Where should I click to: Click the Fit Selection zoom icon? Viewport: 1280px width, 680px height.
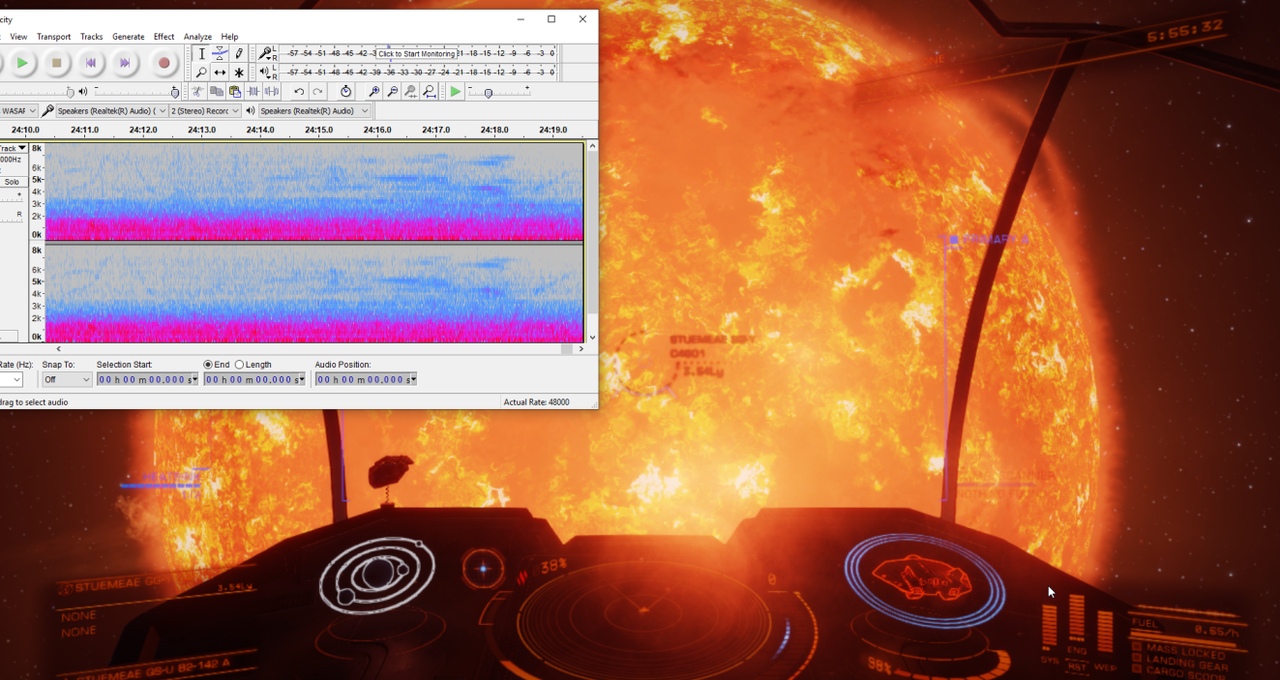coord(410,92)
